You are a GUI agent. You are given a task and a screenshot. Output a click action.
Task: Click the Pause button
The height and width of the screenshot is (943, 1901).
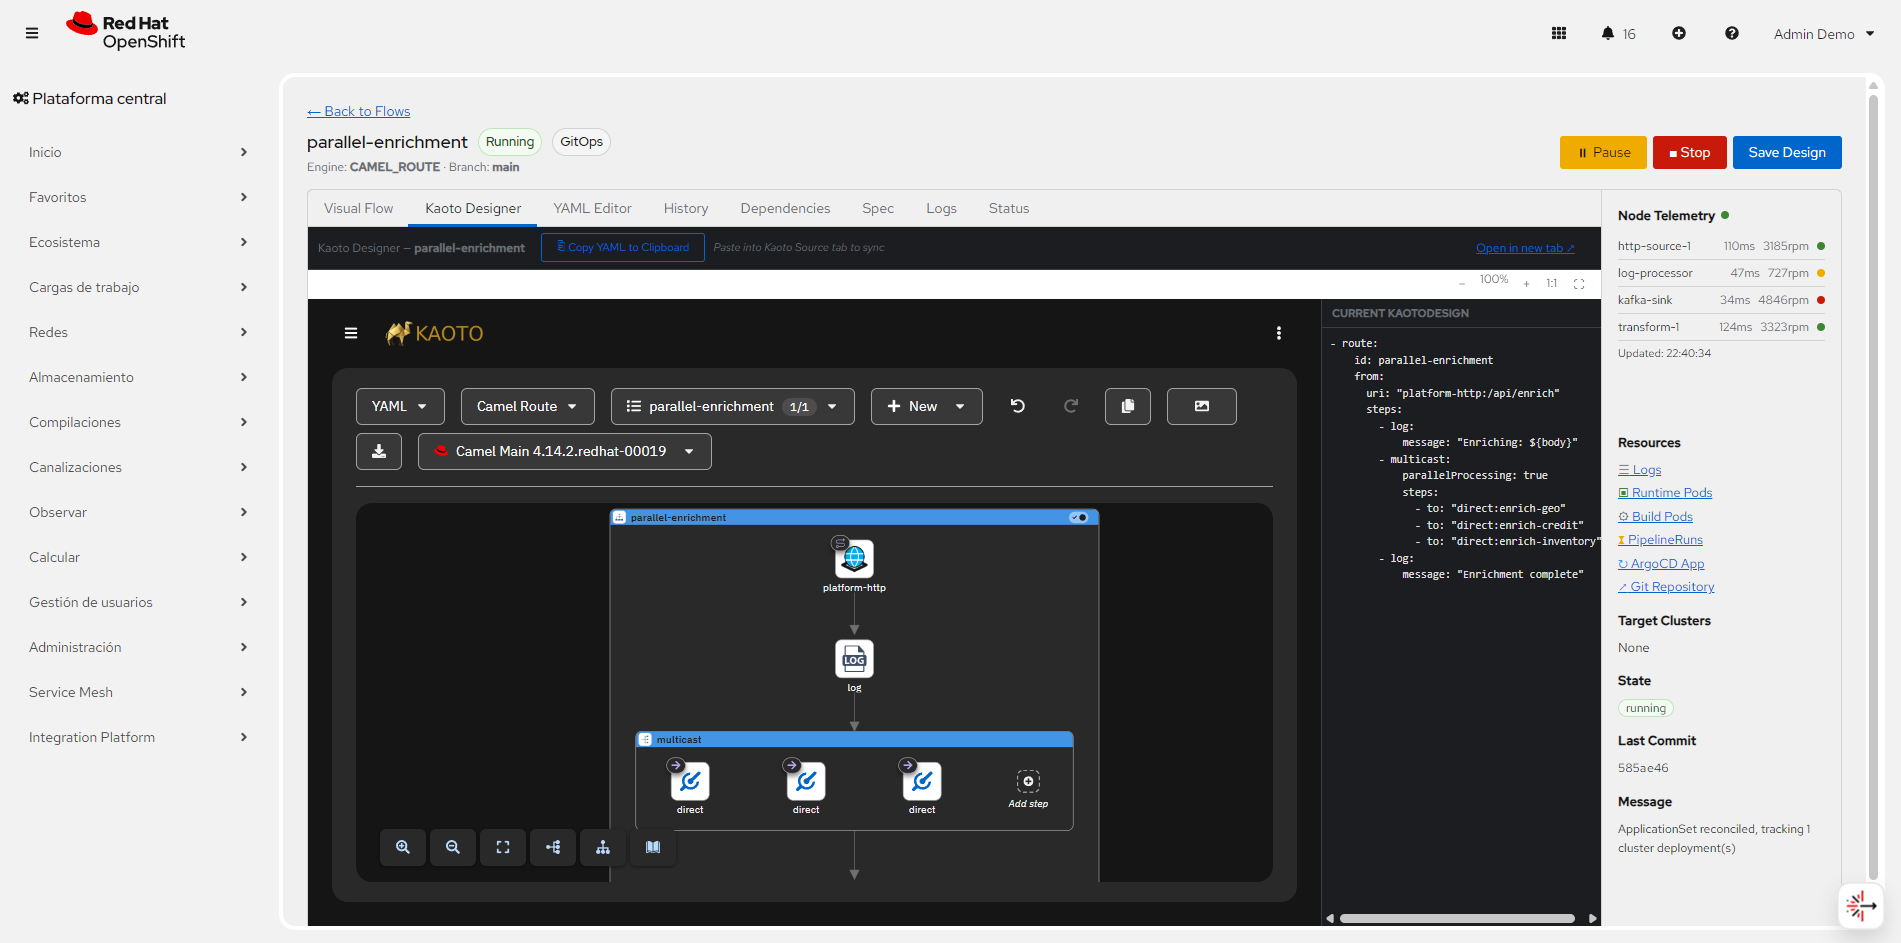pos(1603,152)
